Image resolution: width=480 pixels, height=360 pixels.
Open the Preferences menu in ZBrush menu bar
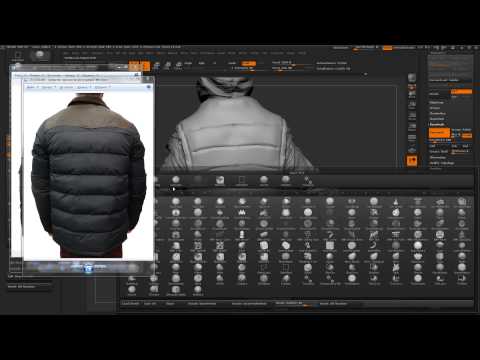[207, 53]
